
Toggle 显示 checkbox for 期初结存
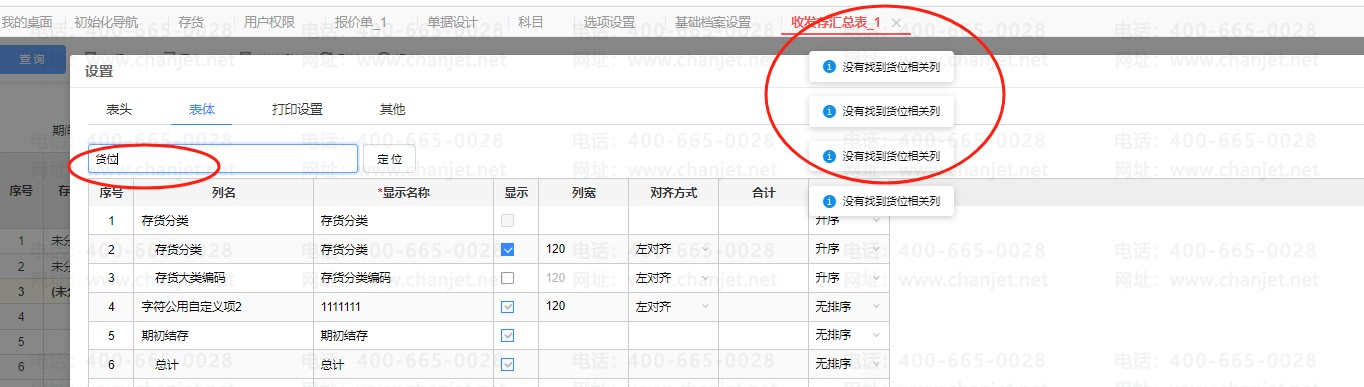[x=508, y=335]
